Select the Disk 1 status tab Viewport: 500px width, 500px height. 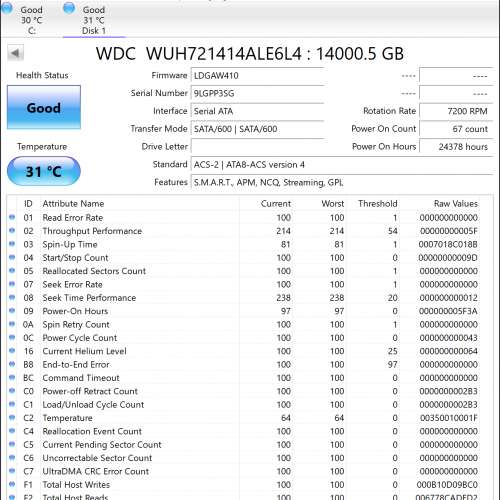click(x=94, y=19)
